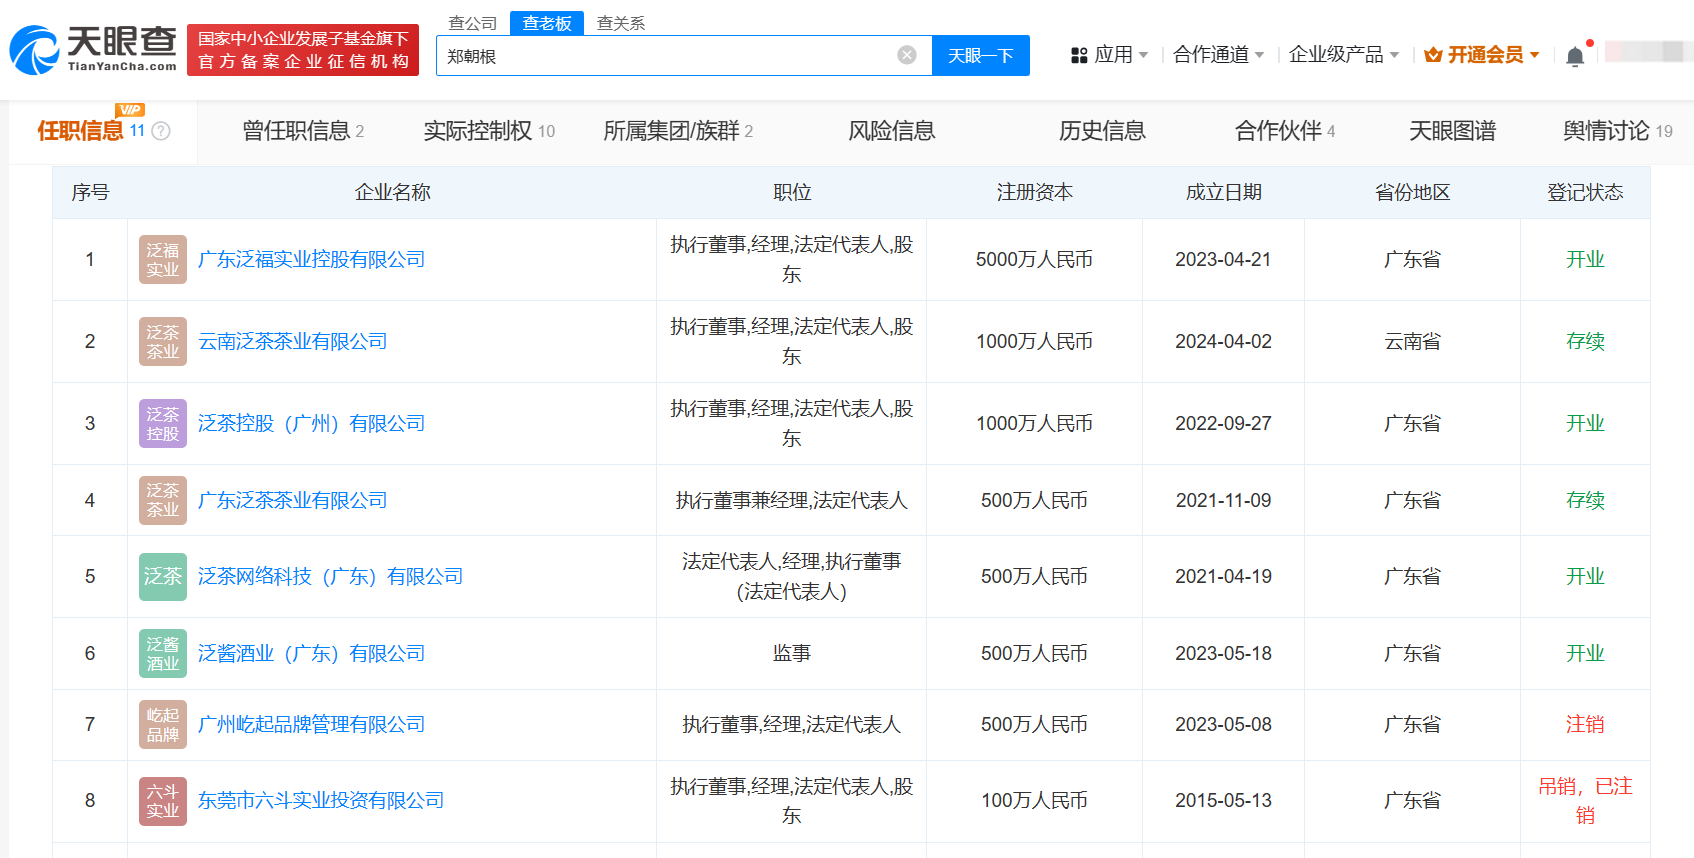Open 泛茶网络科技（广东）有限公司 link
The height and width of the screenshot is (858, 1694).
click(331, 577)
